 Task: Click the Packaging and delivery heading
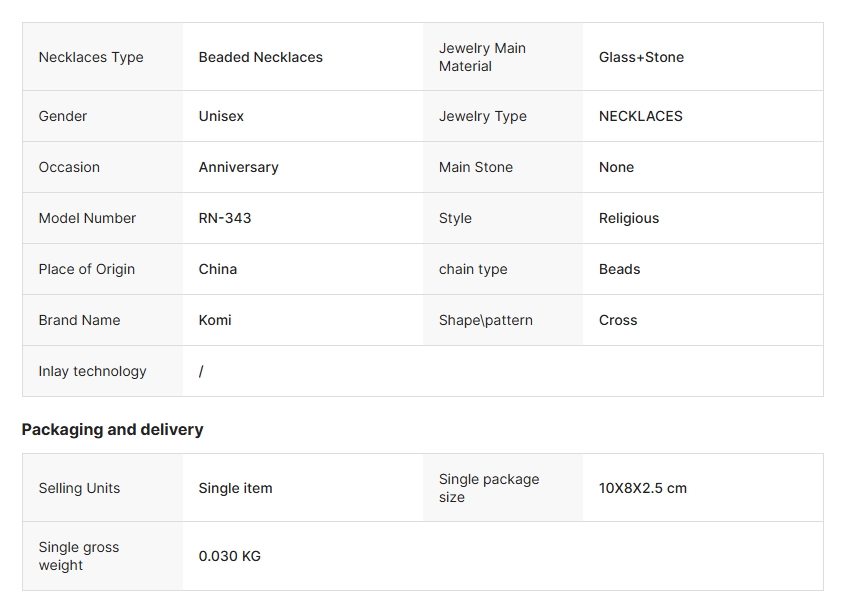(x=113, y=430)
